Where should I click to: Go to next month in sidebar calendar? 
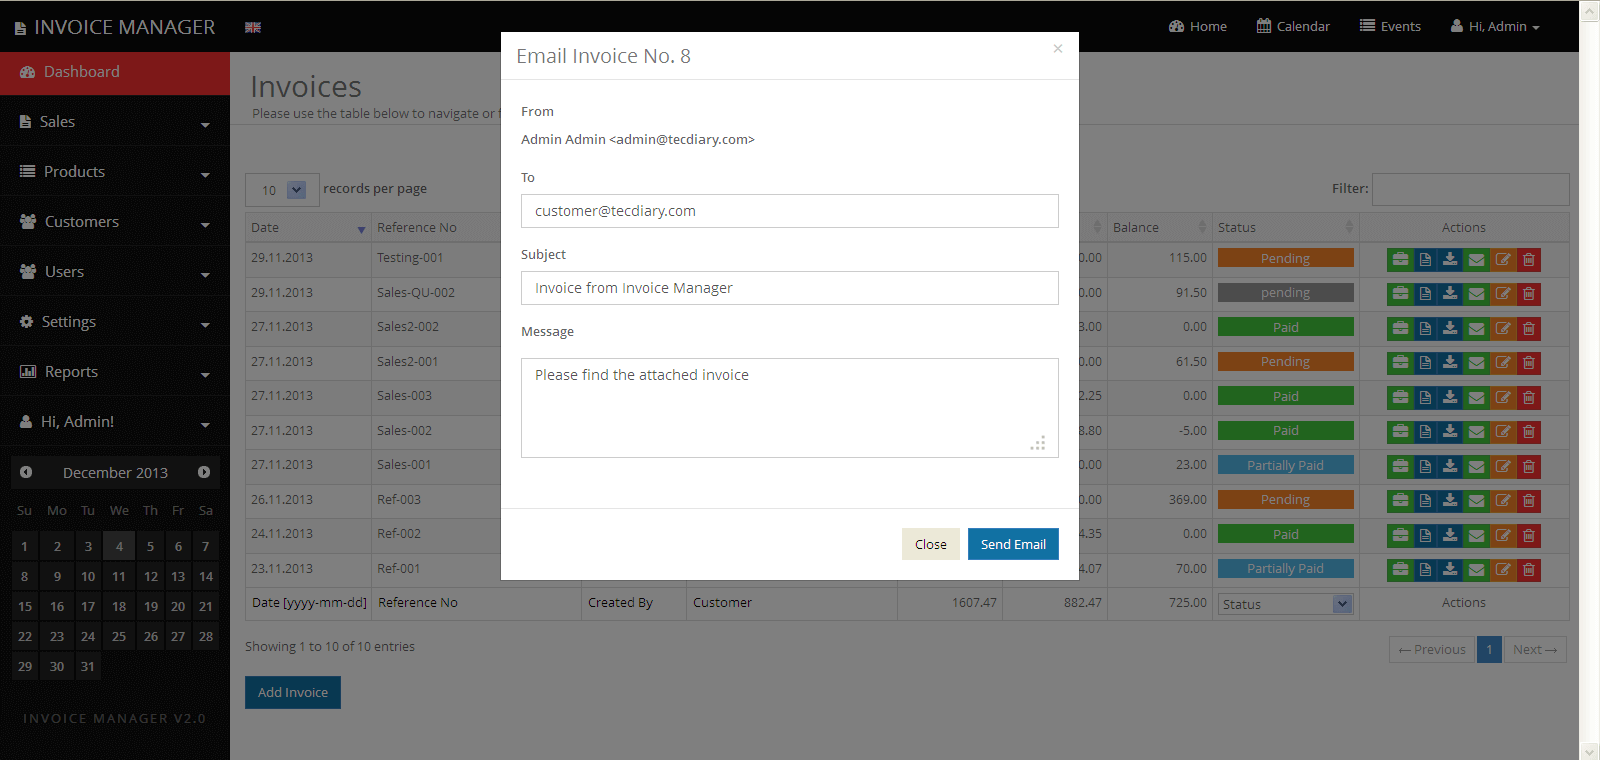point(204,472)
